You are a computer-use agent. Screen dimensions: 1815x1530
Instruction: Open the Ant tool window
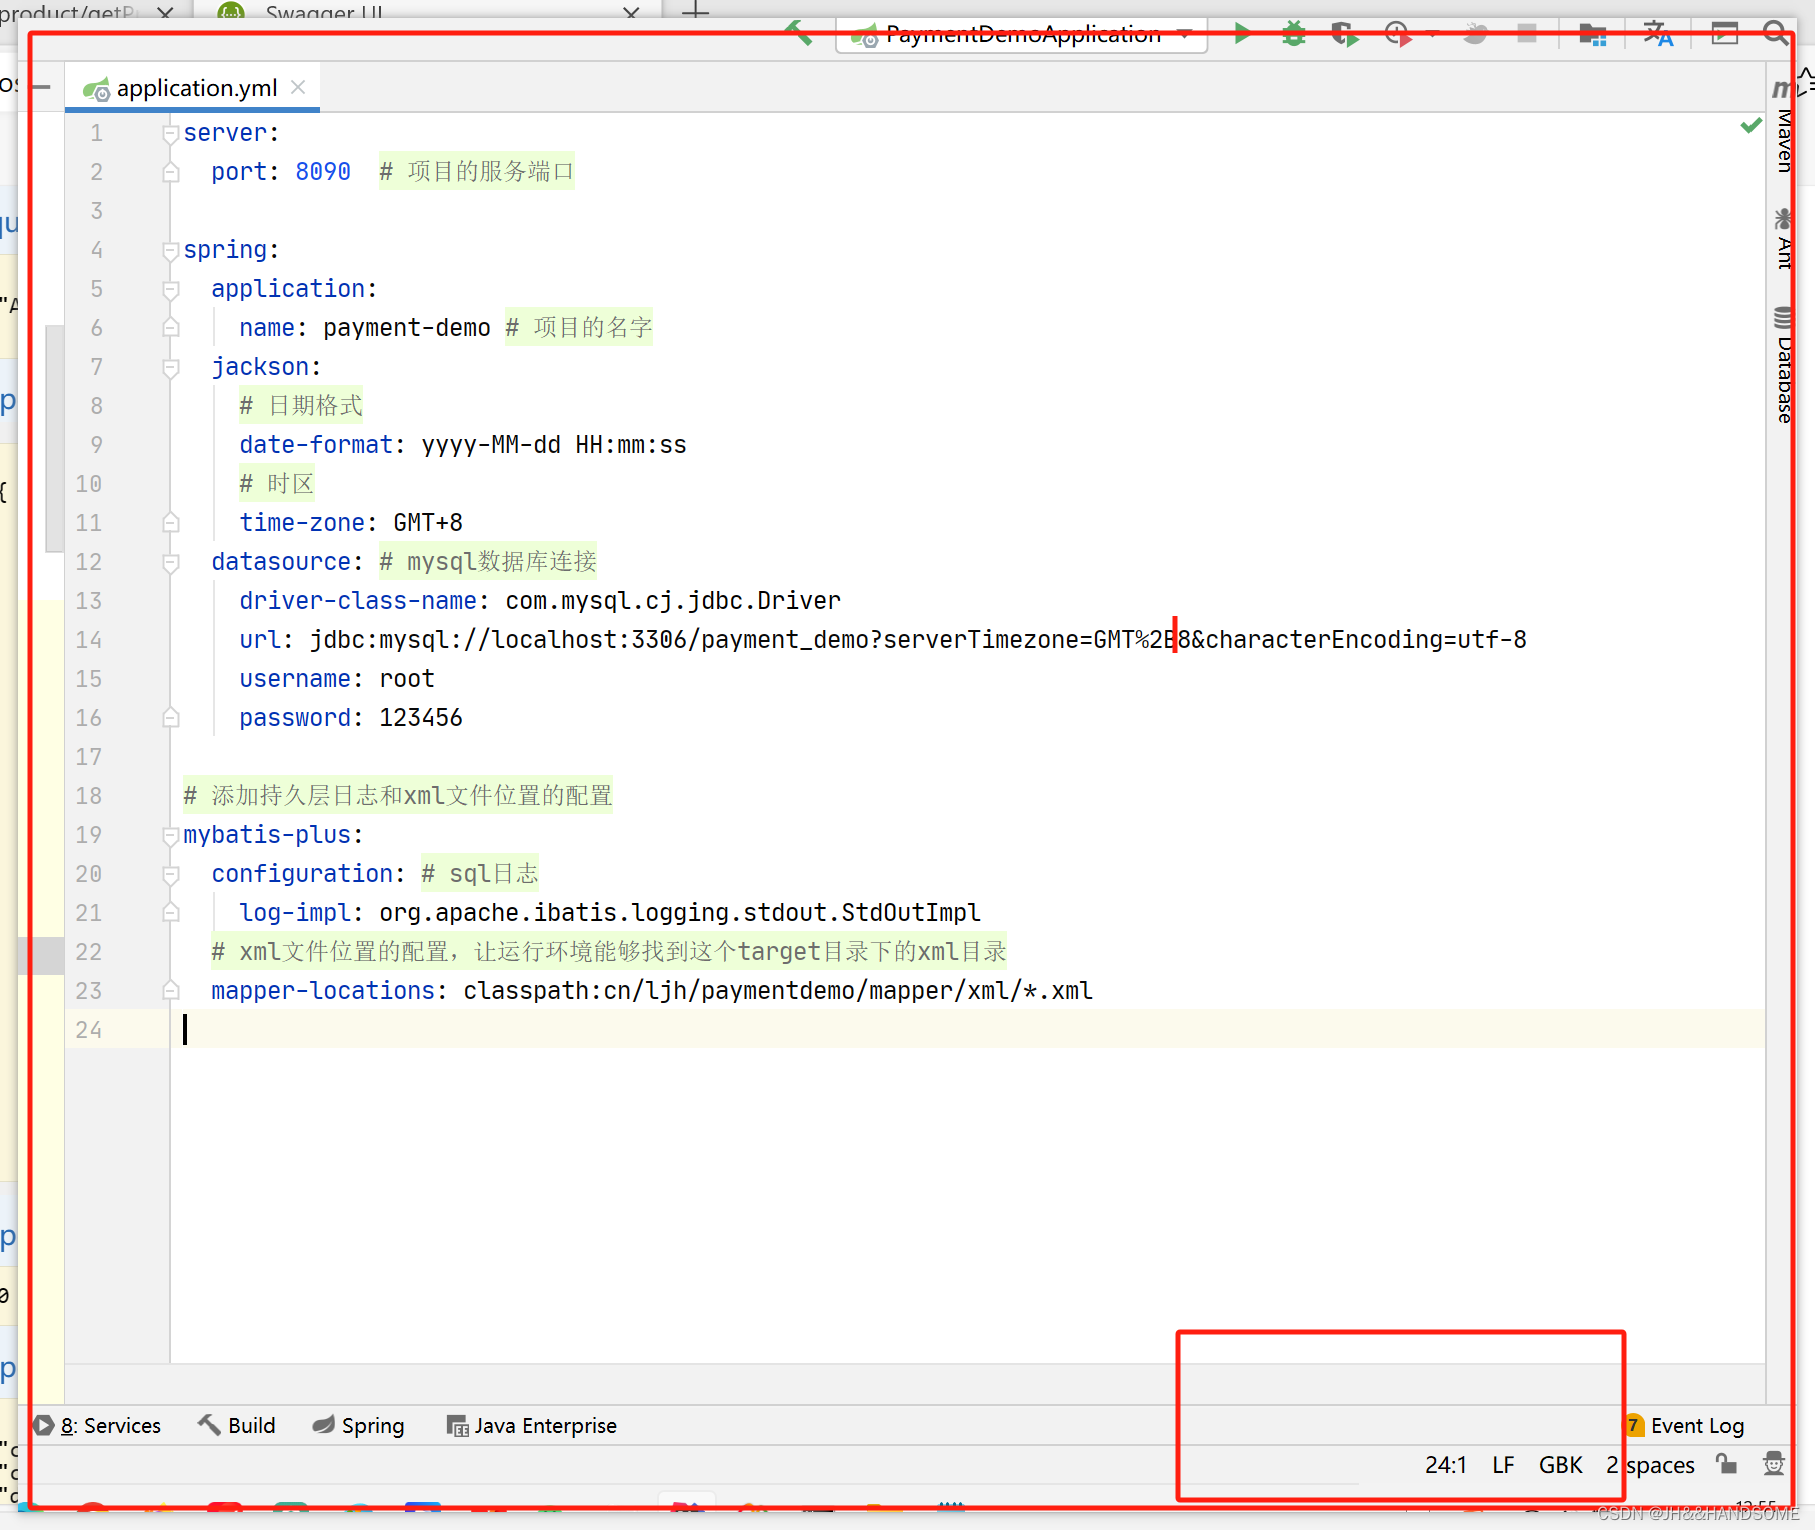1783,240
